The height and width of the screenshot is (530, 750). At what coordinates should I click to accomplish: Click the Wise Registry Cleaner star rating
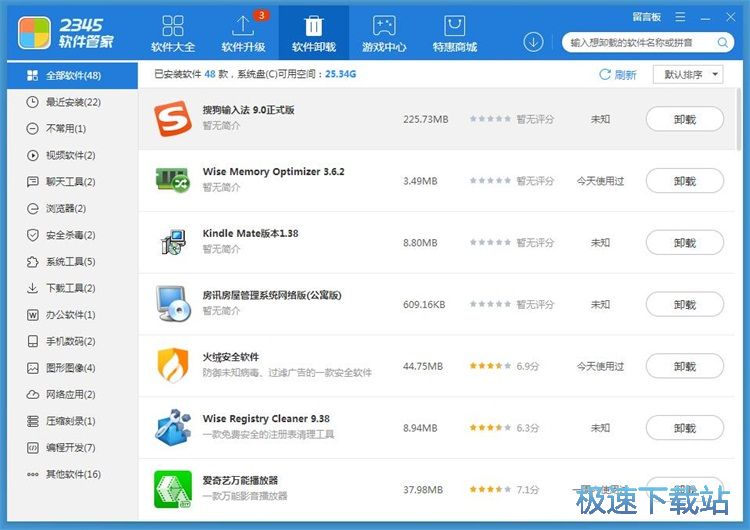[x=490, y=428]
